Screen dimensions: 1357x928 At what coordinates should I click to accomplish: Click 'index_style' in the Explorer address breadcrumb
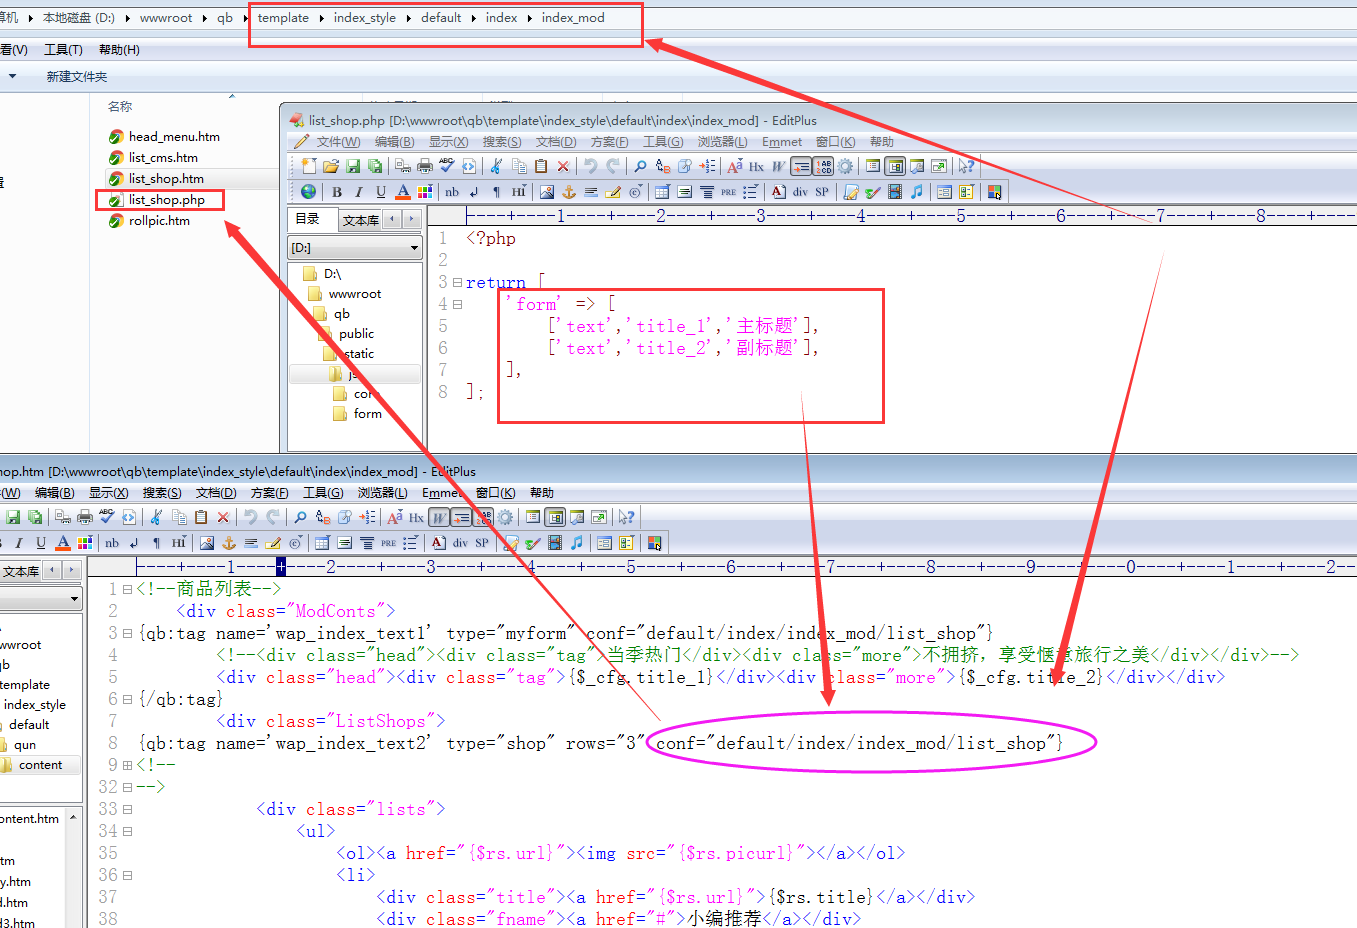pyautogui.click(x=364, y=18)
